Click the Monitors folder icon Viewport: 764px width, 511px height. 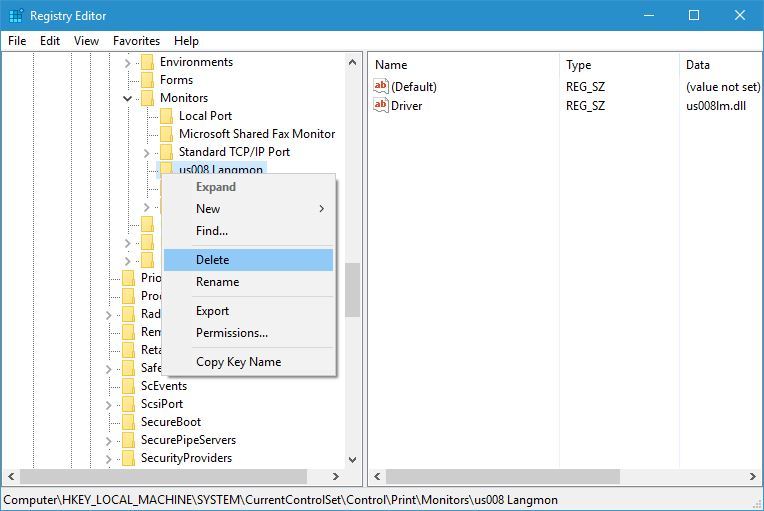[147, 98]
